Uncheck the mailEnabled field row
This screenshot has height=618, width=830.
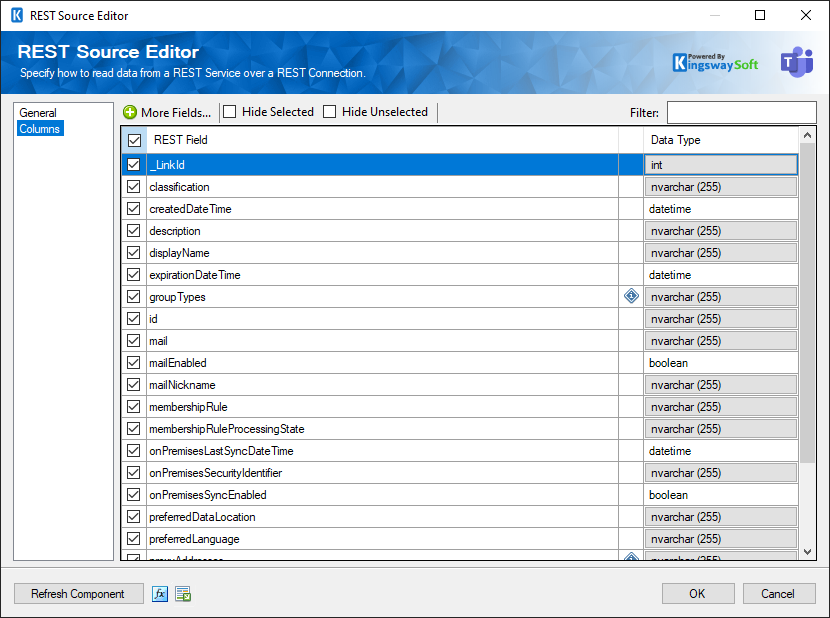133,362
